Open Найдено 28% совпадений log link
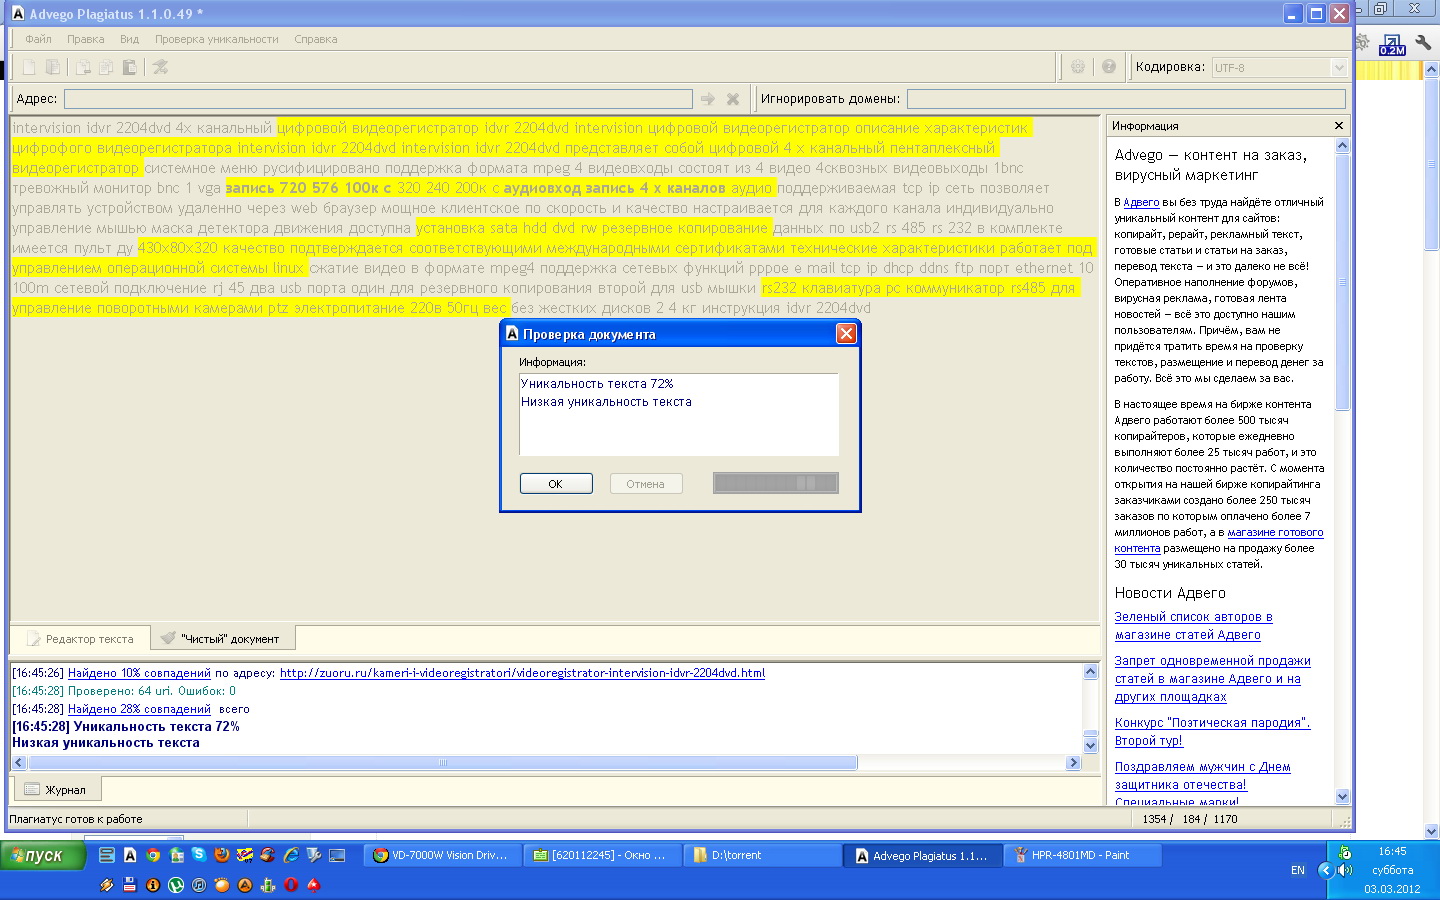This screenshot has width=1440, height=900. (x=139, y=709)
